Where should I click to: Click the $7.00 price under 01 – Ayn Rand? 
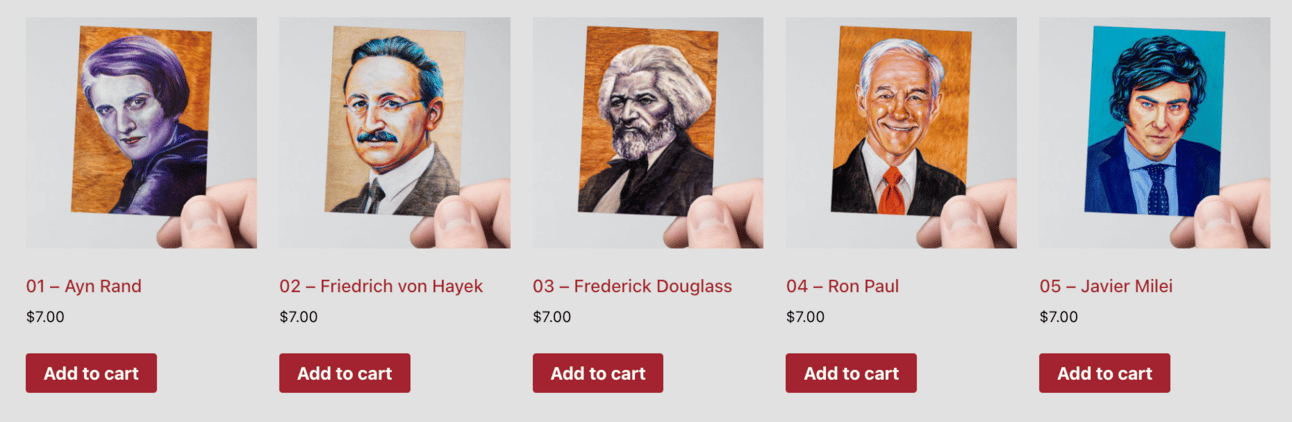(45, 317)
